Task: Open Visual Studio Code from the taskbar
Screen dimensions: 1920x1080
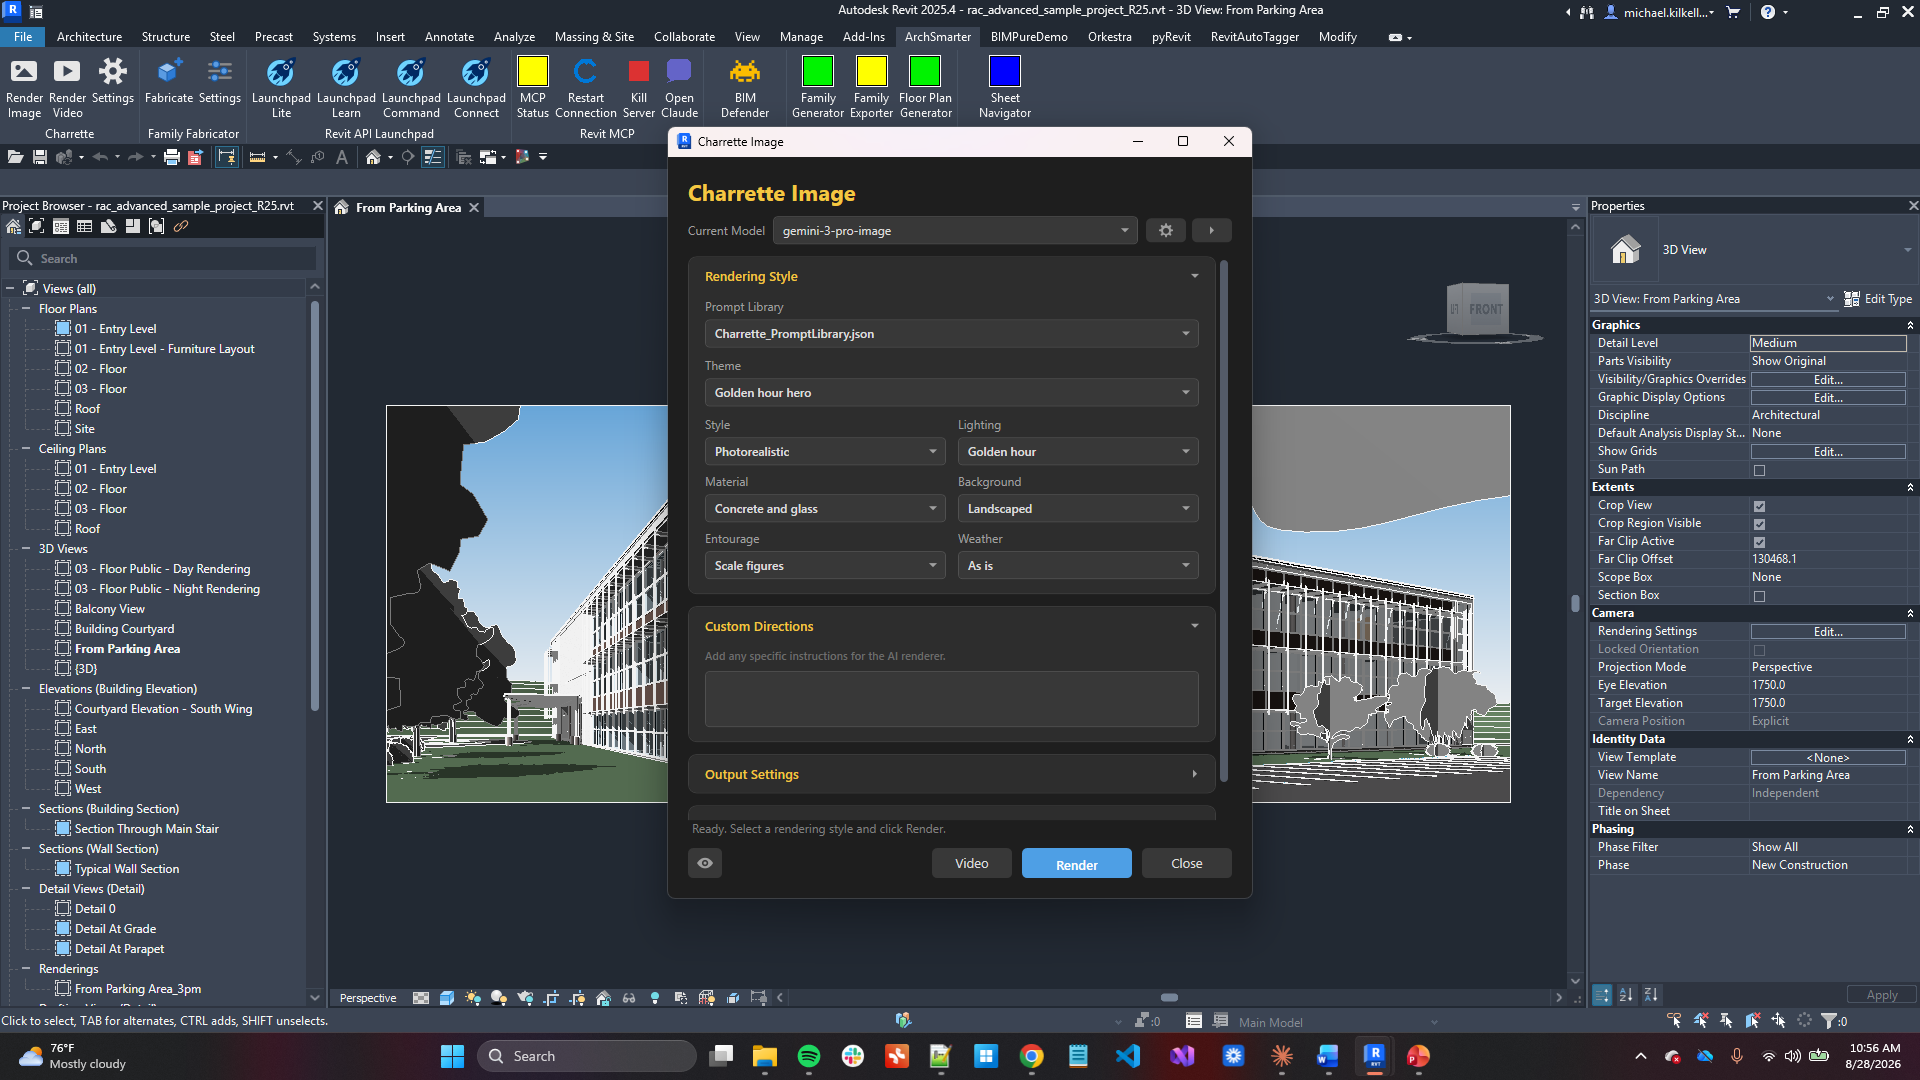Action: tap(1128, 1056)
